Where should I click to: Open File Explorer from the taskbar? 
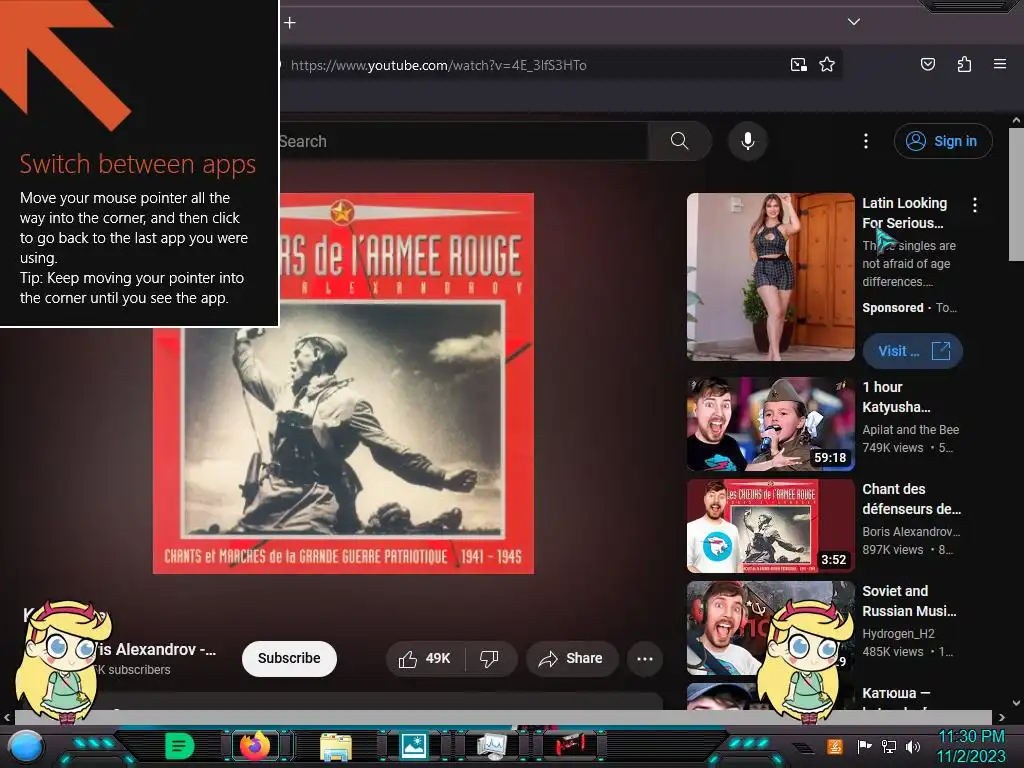336,747
